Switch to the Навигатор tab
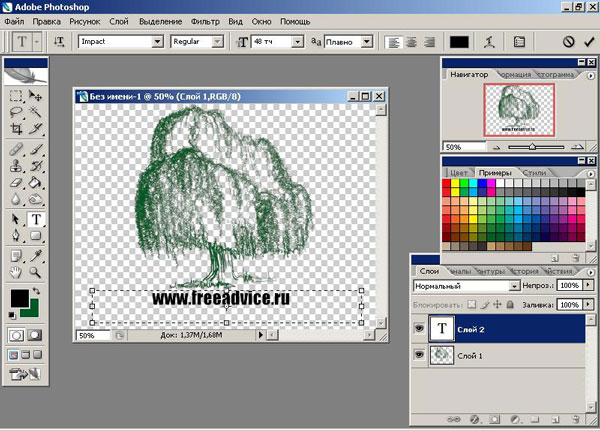 point(469,75)
